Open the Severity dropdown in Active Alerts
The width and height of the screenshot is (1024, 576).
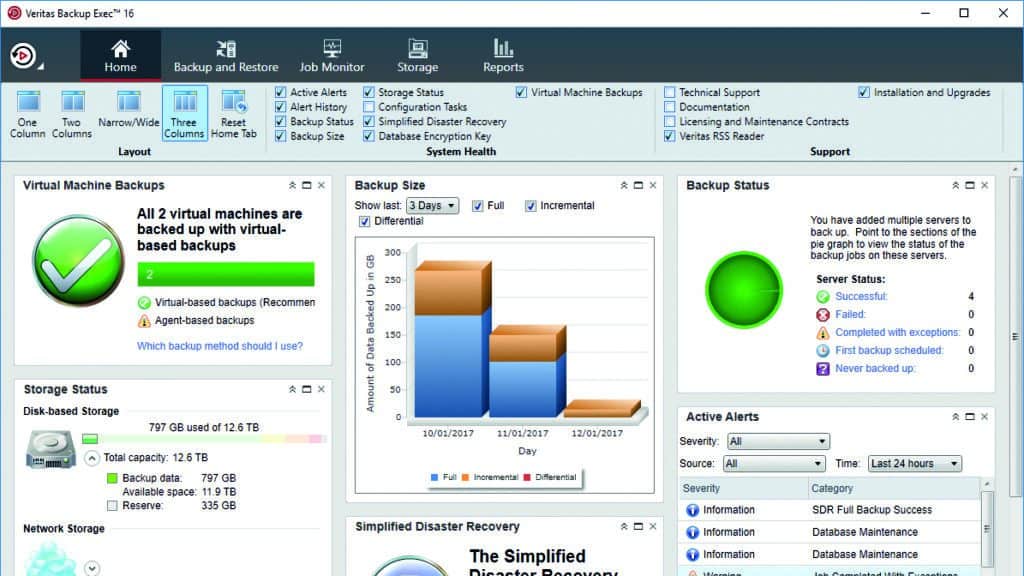778,441
